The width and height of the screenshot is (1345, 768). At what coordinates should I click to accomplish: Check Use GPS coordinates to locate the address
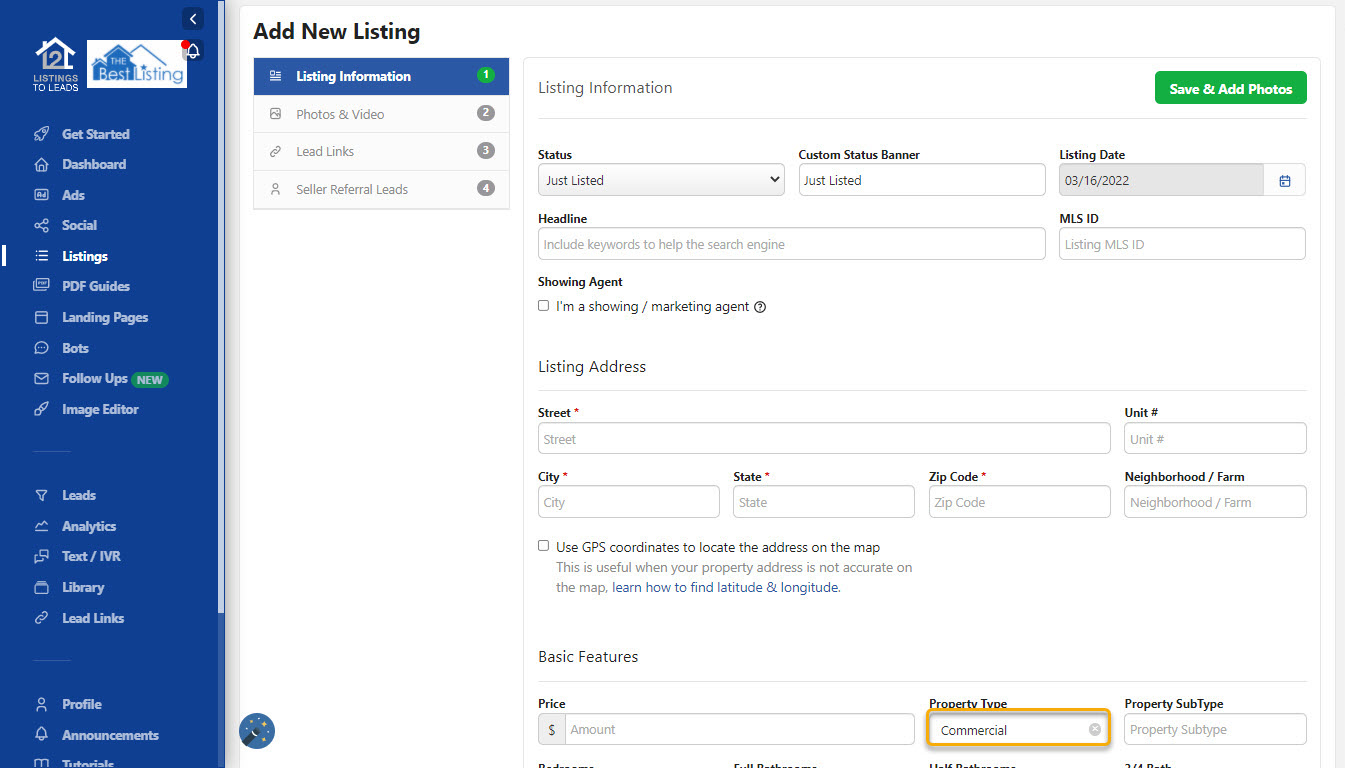(x=543, y=545)
